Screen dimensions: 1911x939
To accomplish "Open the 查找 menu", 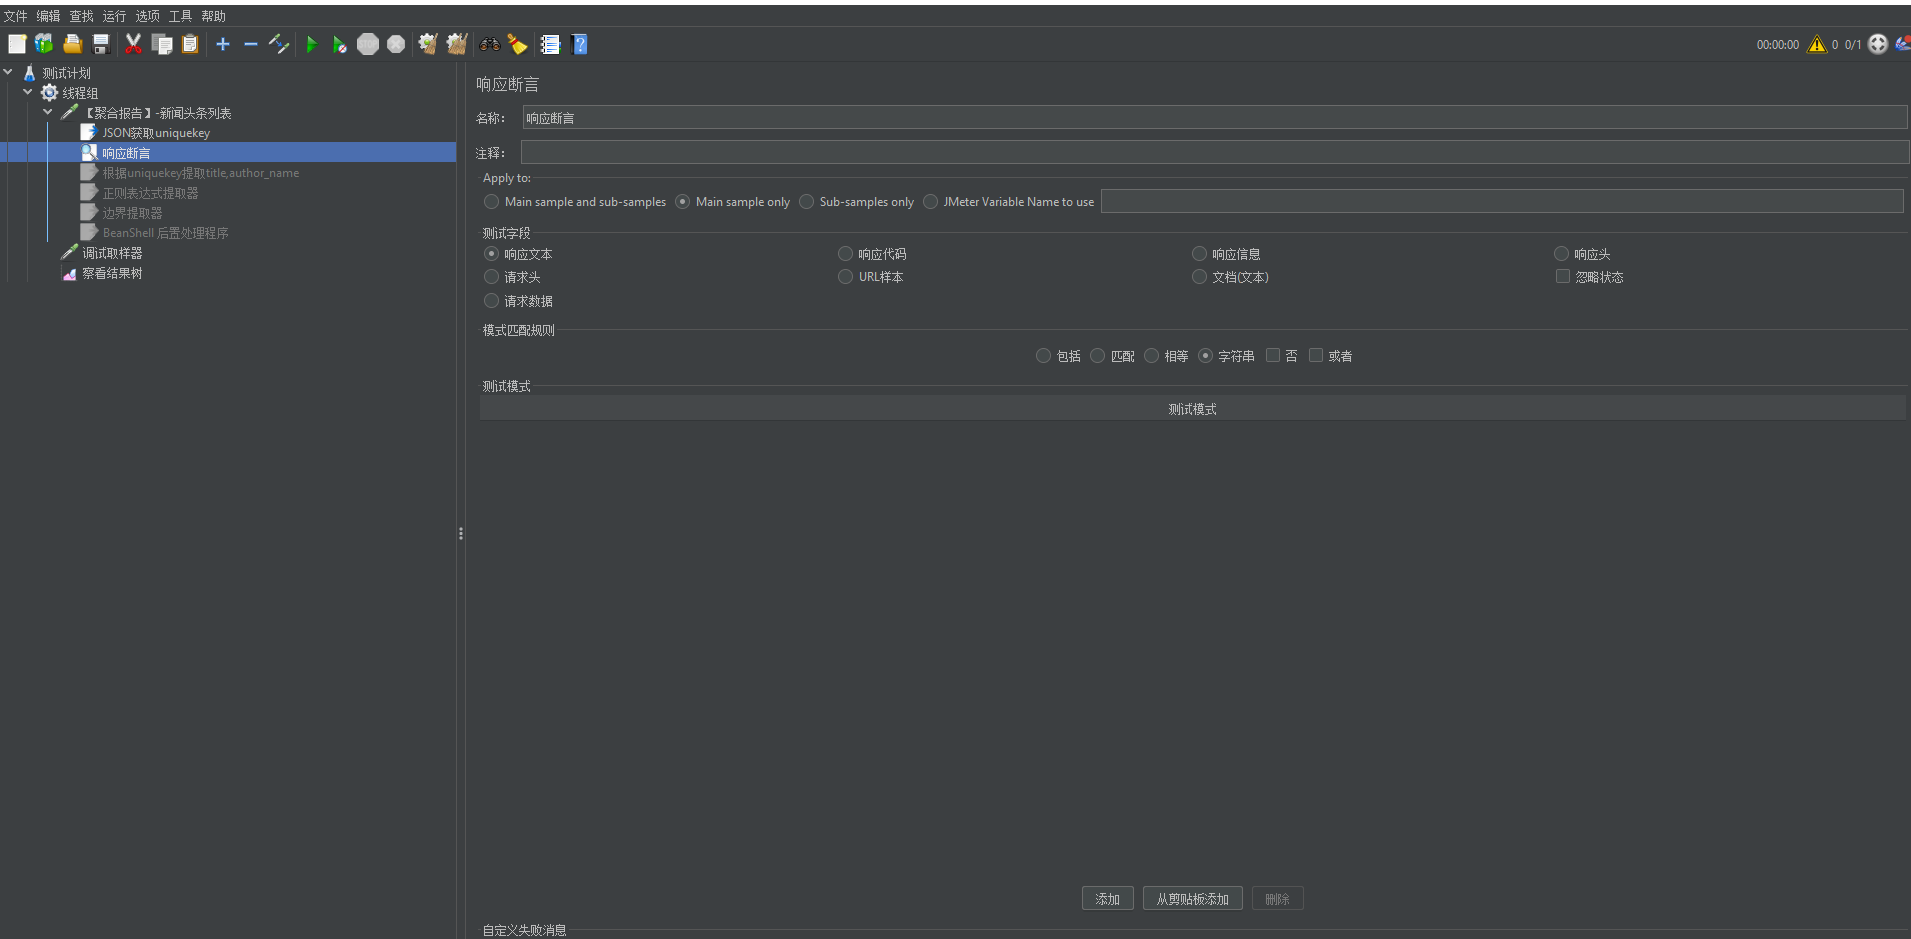I will (81, 16).
